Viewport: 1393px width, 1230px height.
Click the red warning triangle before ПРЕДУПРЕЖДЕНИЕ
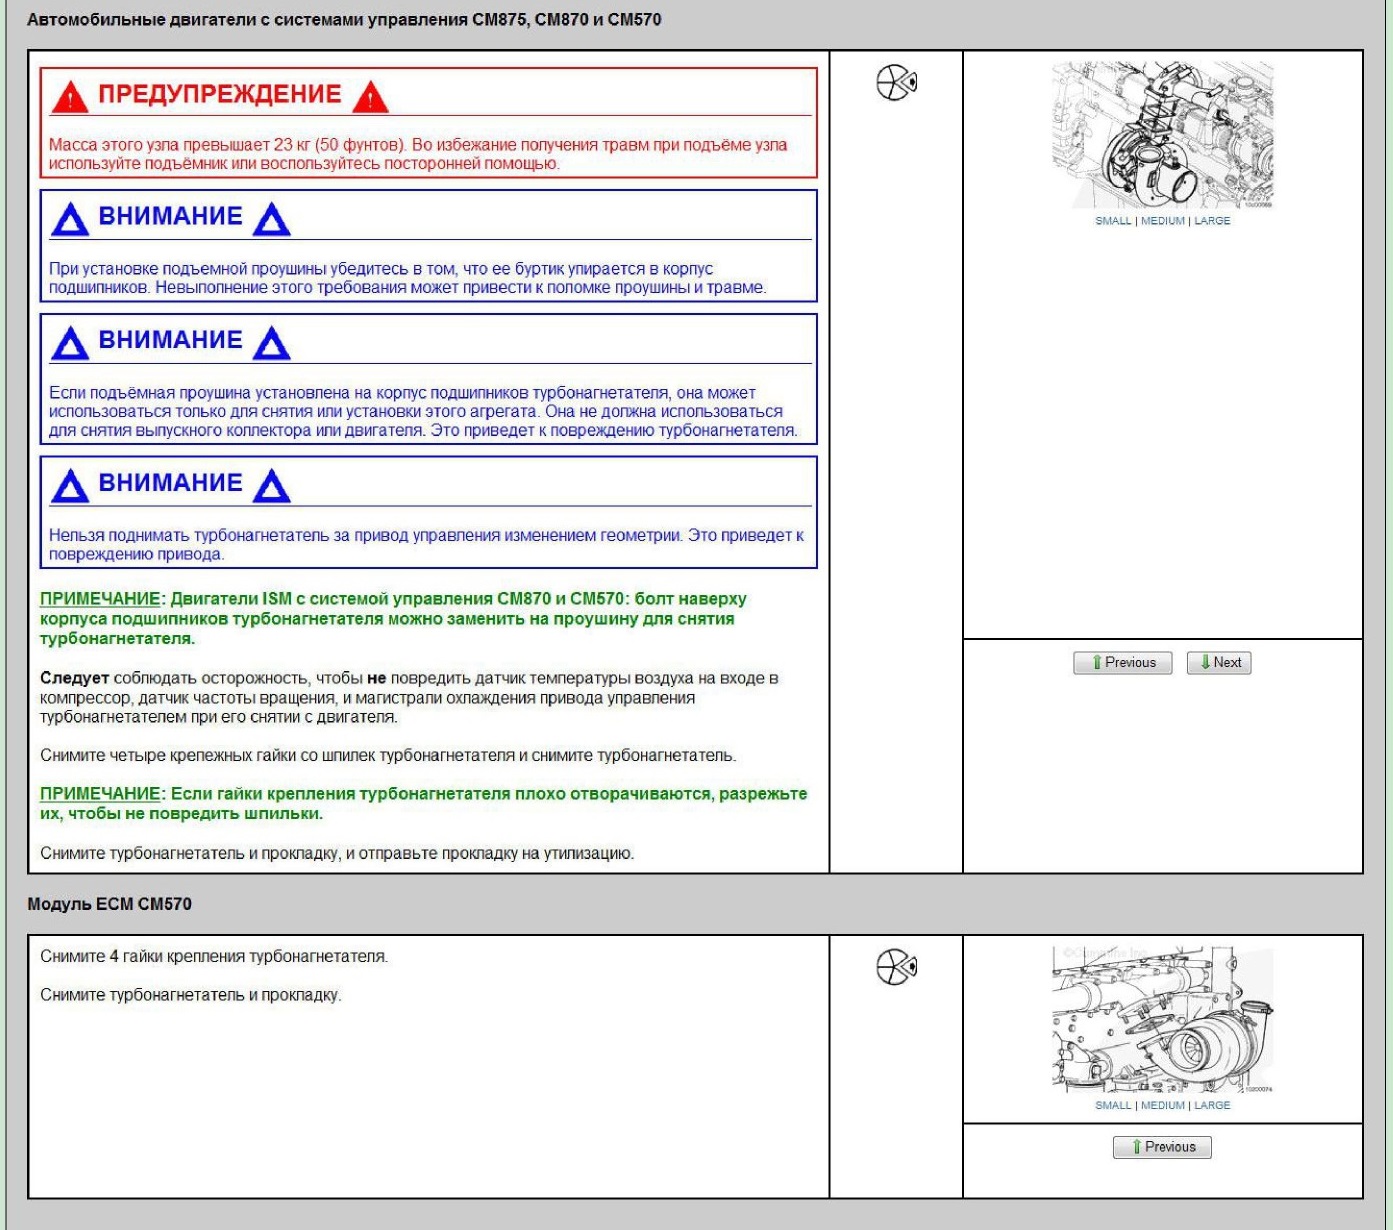[70, 97]
